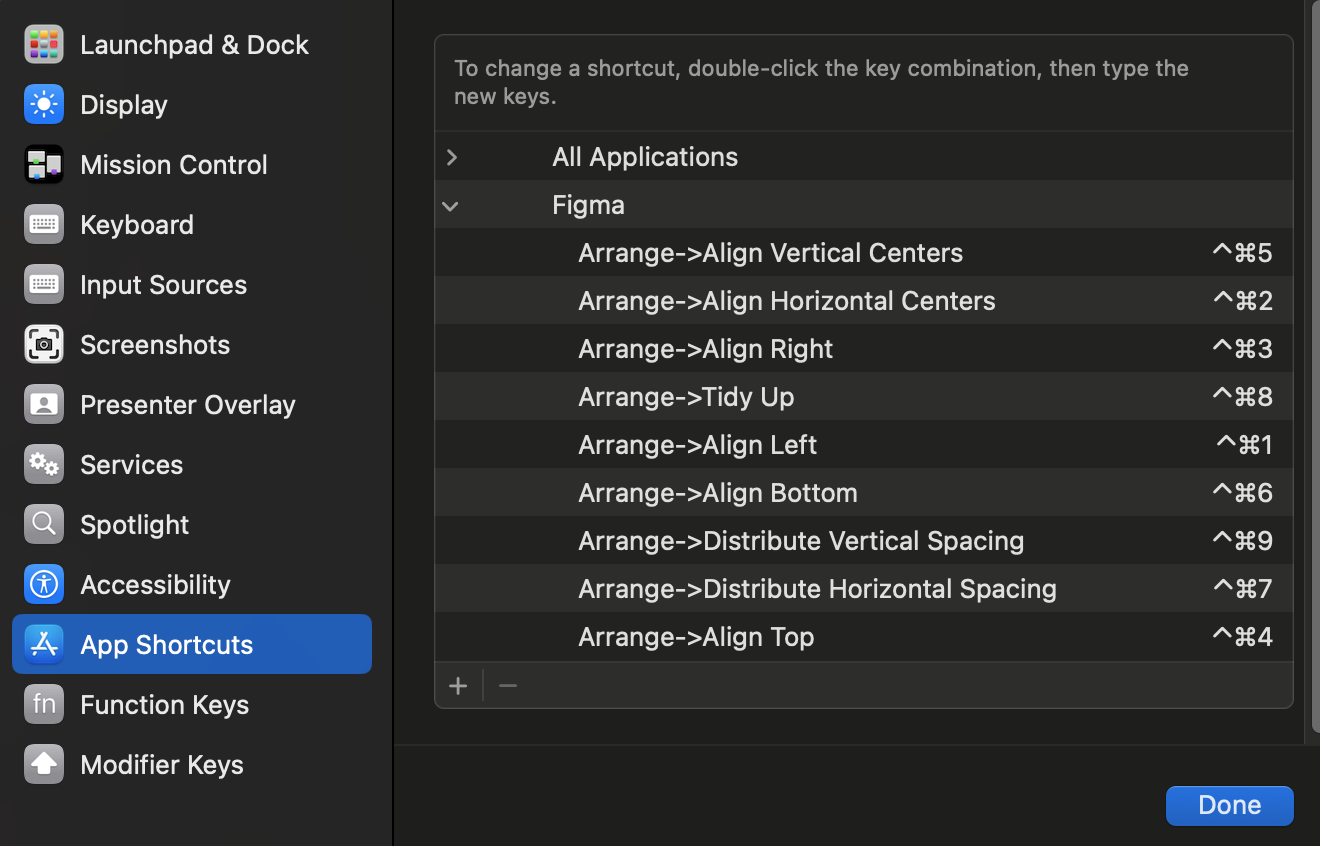
Task: Go to Screenshots section
Action: pyautogui.click(x=192, y=345)
